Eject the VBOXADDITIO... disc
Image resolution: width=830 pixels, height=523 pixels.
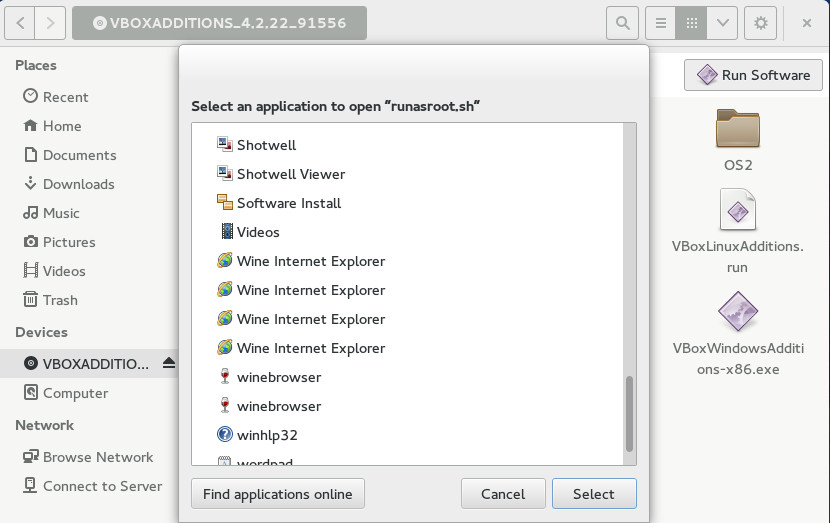click(169, 363)
